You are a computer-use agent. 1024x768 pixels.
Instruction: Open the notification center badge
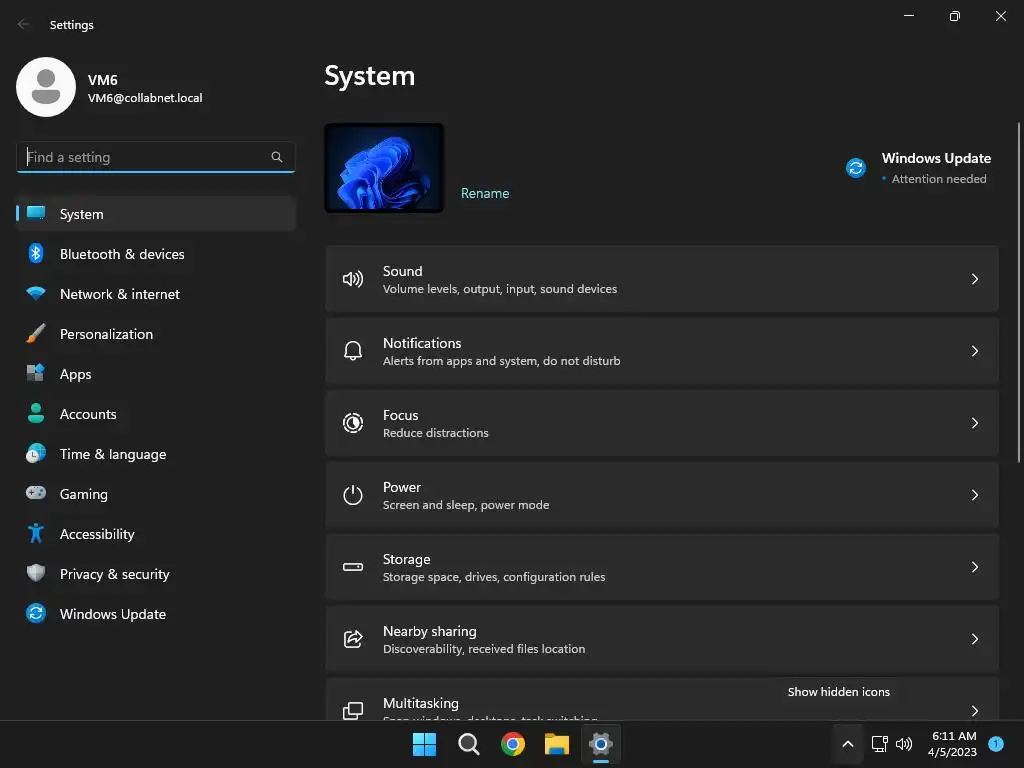996,743
